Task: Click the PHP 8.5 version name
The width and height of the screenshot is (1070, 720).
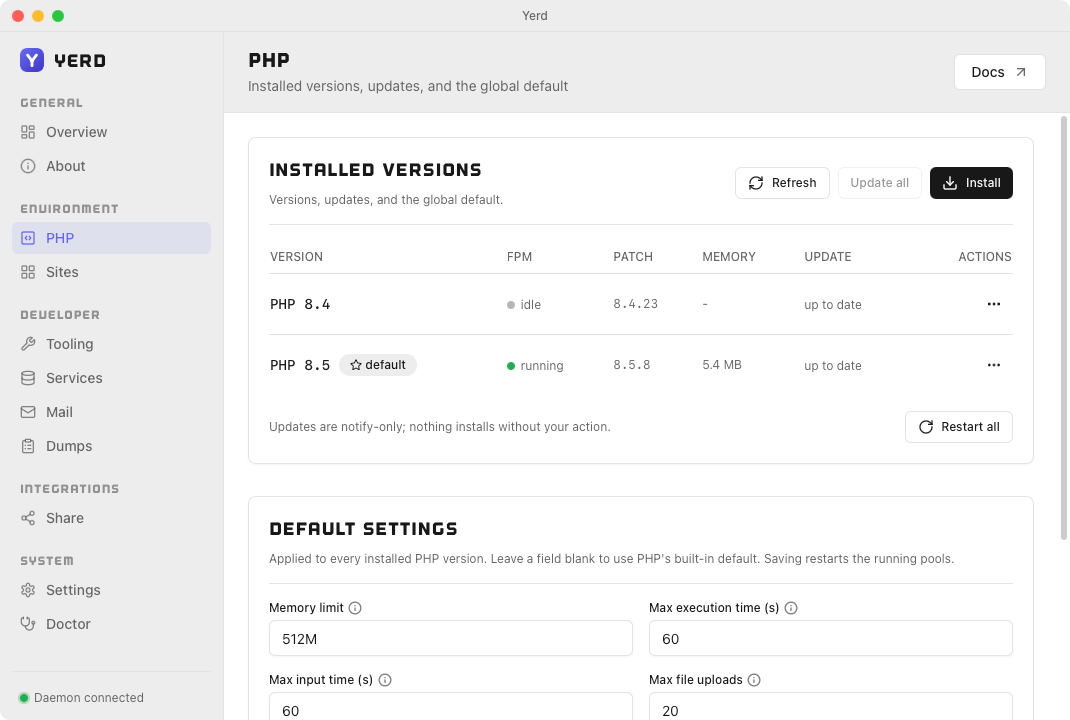Action: [300, 365]
